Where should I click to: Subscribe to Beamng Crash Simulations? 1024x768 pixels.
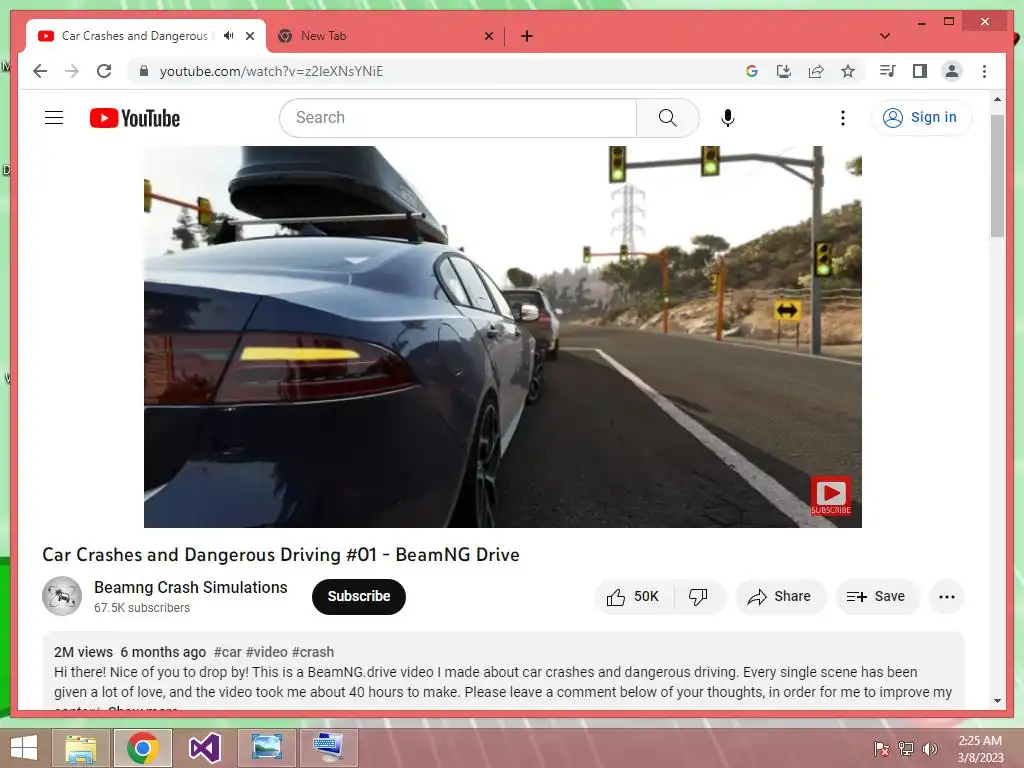click(x=359, y=596)
